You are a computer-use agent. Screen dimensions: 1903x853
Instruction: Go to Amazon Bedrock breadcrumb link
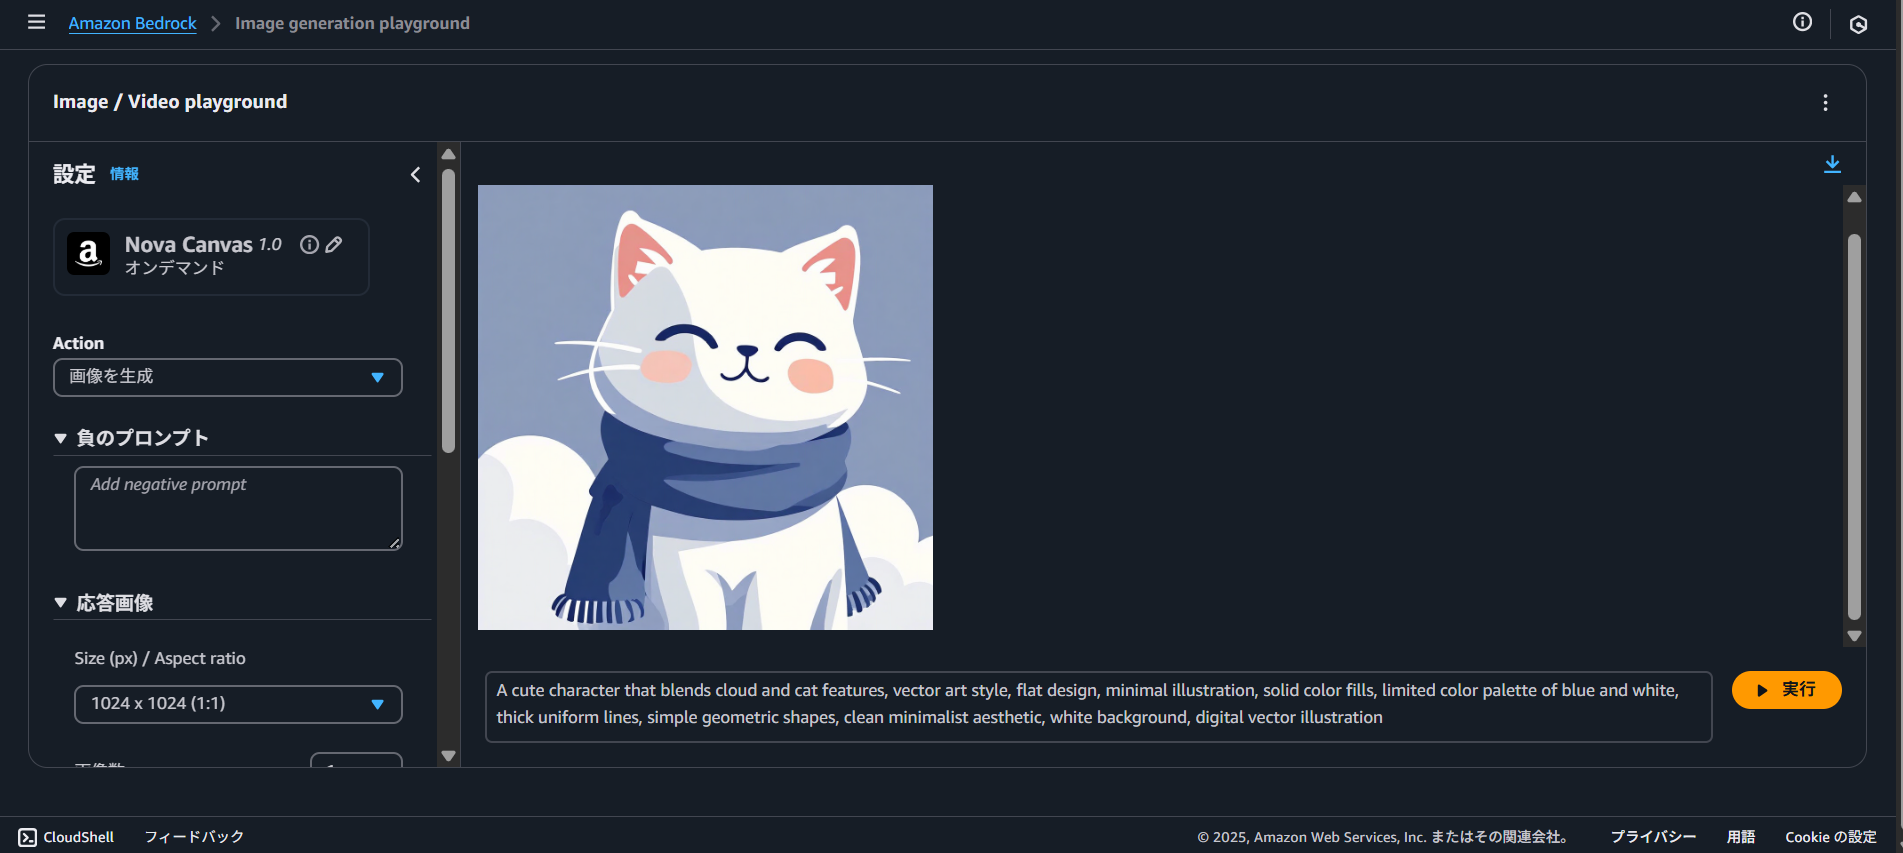pyautogui.click(x=132, y=23)
